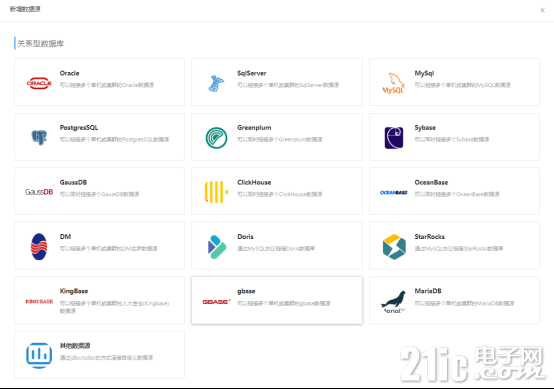Screen dimensions: 554x389
Task: Click the MySql dolphin logo
Action: (394, 83)
